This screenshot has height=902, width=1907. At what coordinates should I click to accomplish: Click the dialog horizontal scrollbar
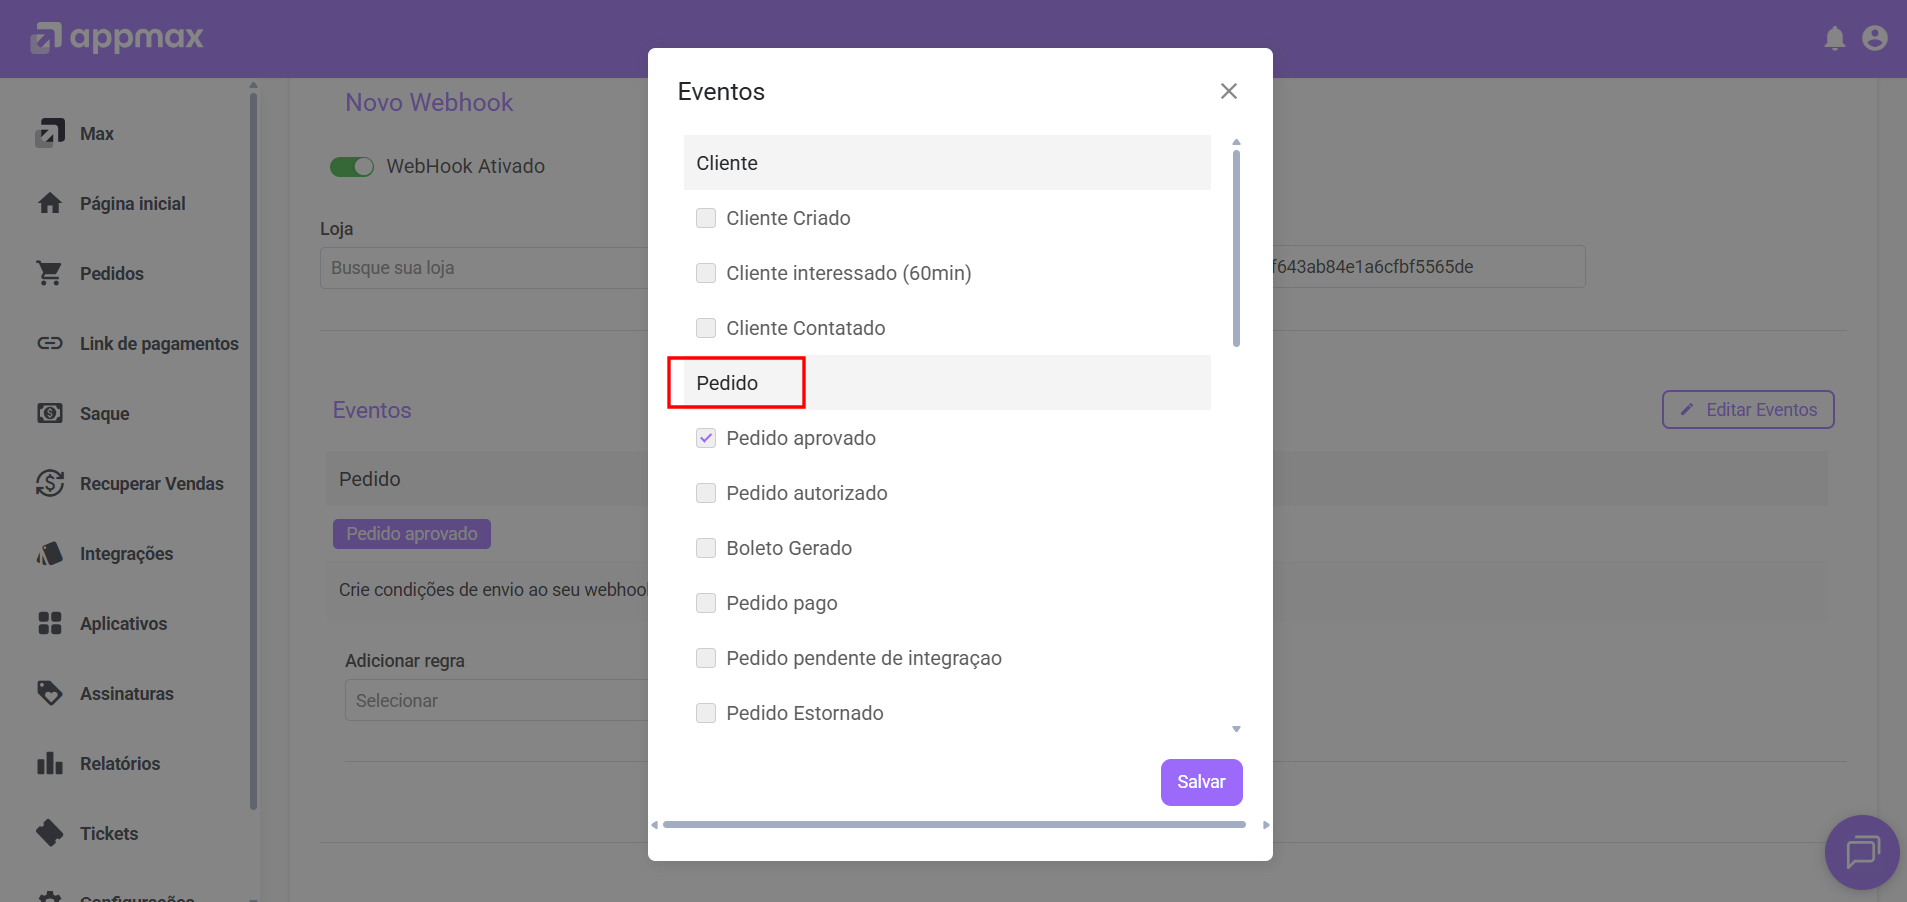(x=953, y=825)
